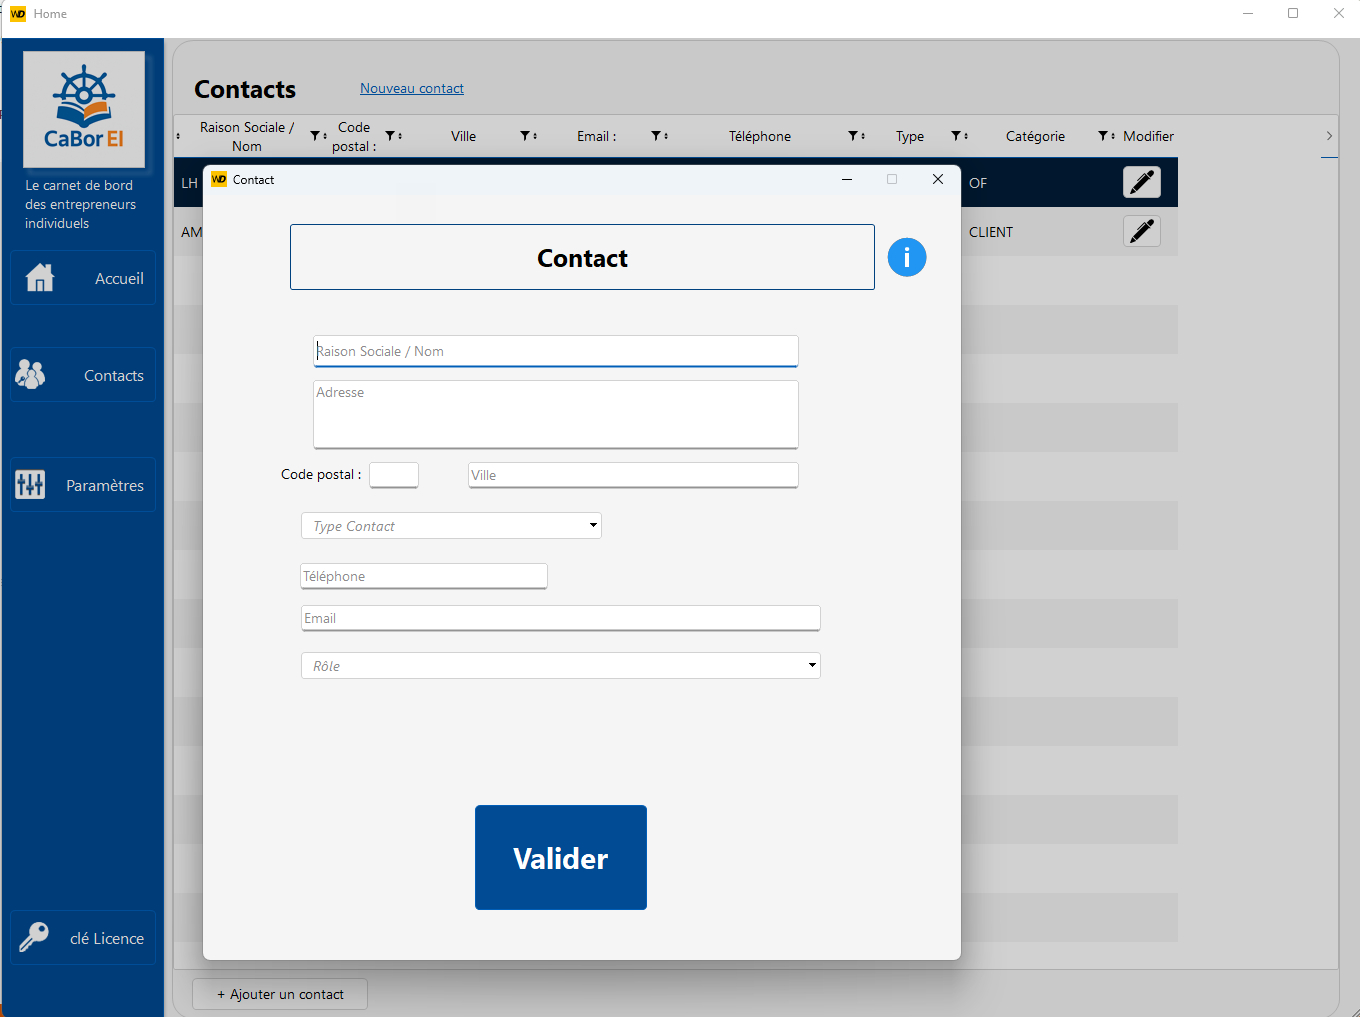
Task: Click the blue info icon beside Contact header
Action: [x=906, y=258]
